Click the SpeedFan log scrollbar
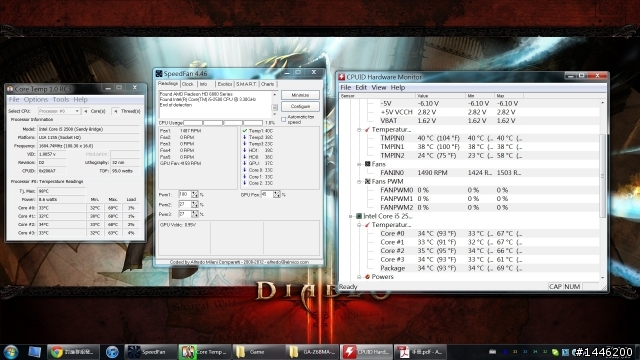Viewport: 640px width, 360px height. tap(275, 103)
